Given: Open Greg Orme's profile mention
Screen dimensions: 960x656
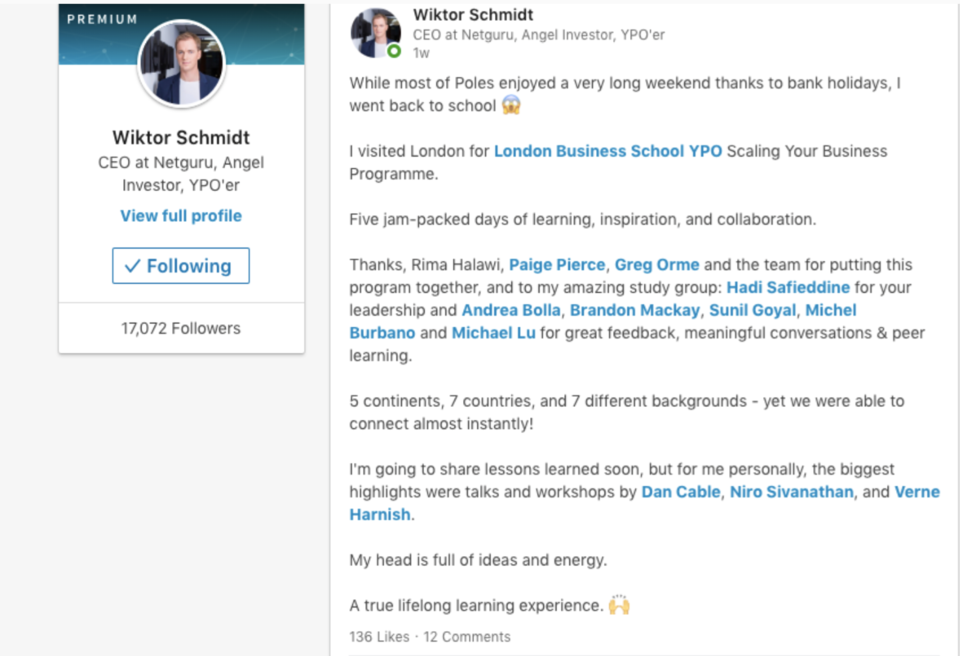Looking at the screenshot, I should point(657,265).
